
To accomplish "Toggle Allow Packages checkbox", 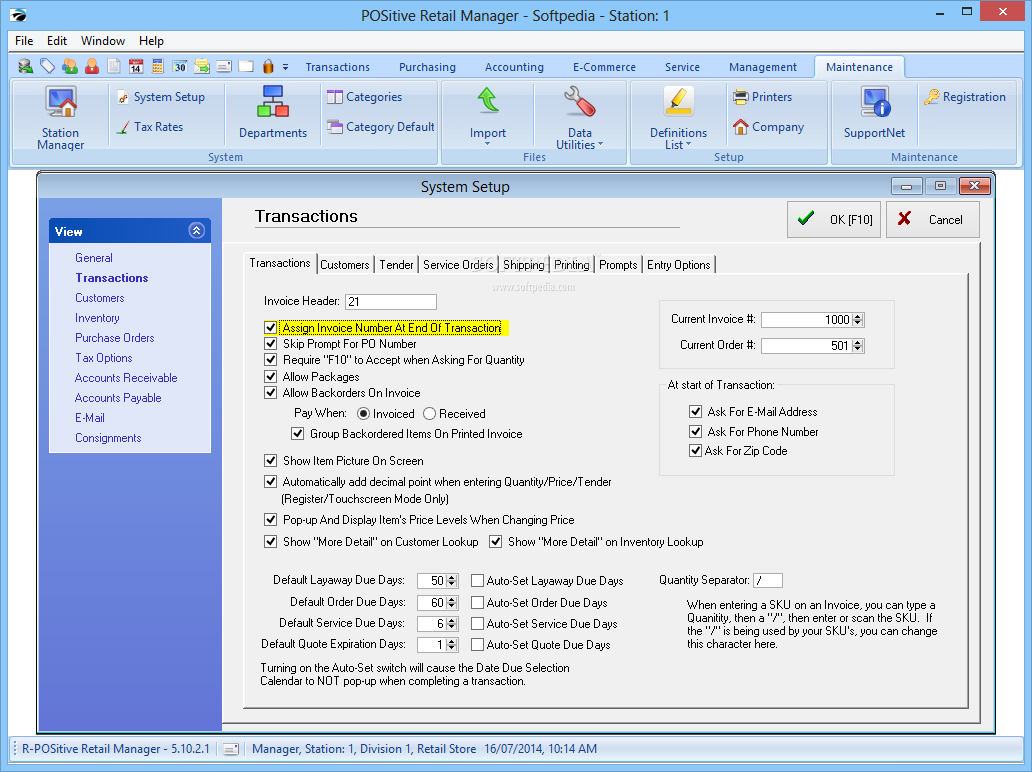I will [x=270, y=376].
